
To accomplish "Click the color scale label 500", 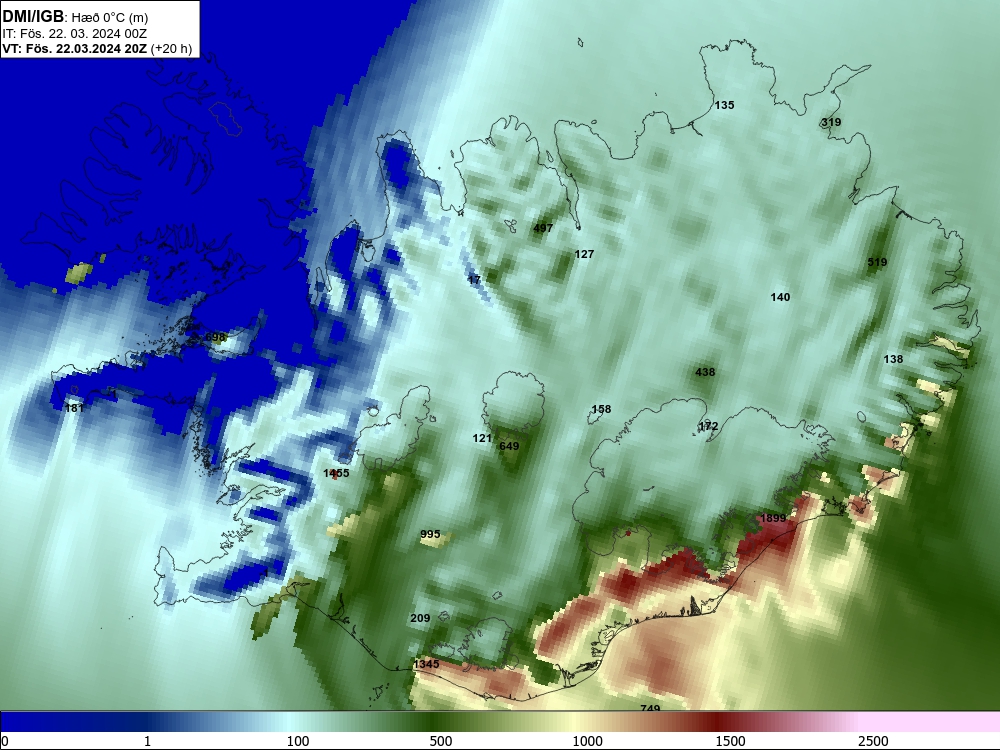I will point(441,741).
